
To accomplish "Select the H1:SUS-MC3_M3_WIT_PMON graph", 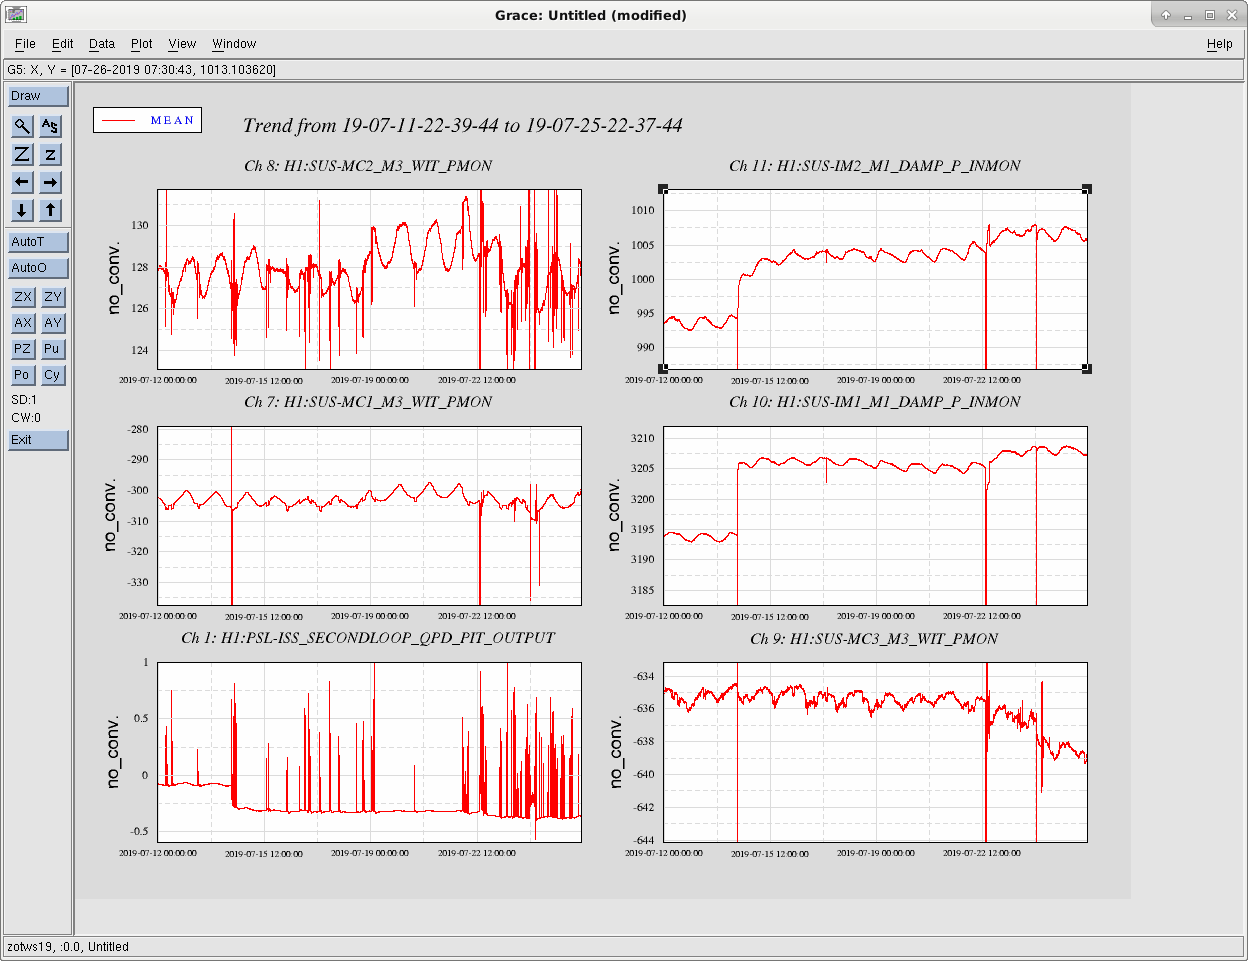I will click(875, 752).
